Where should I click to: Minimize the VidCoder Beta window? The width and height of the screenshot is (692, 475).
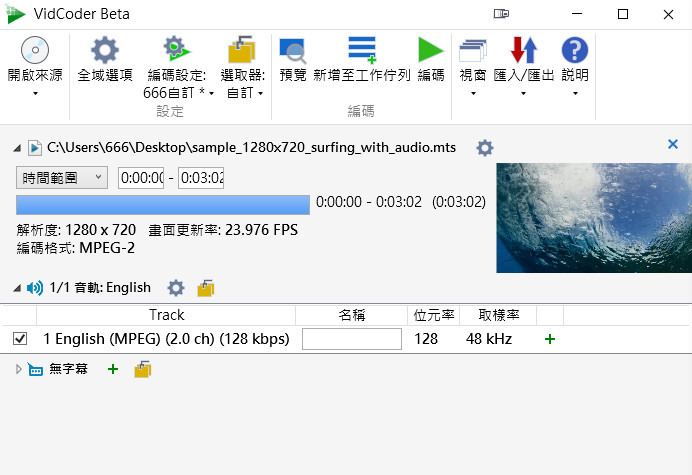tap(577, 14)
